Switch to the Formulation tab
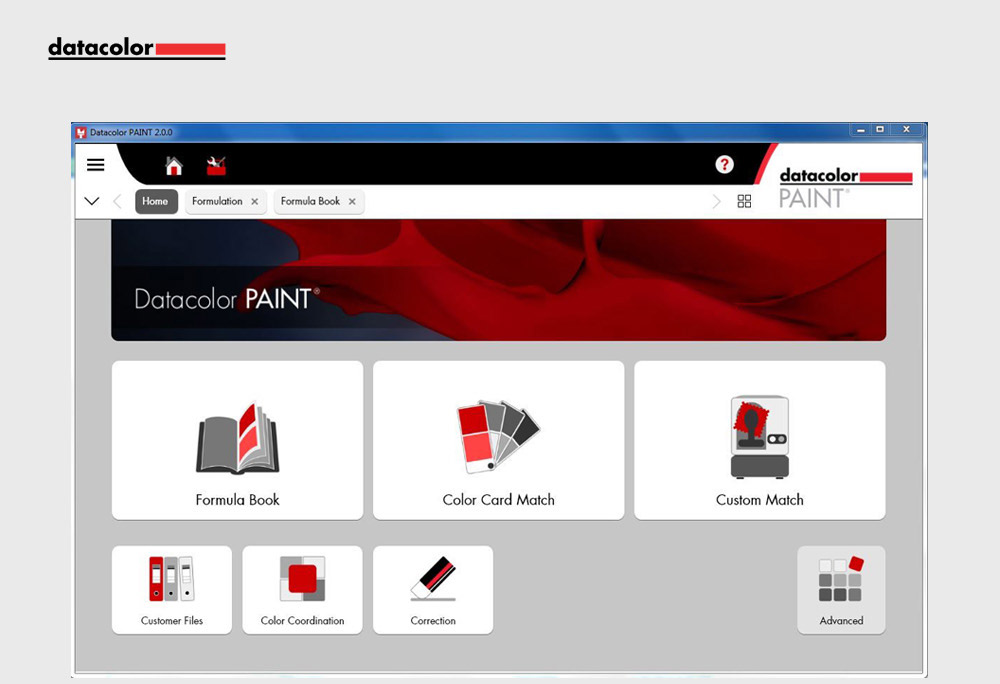This screenshot has width=1000, height=684. point(217,201)
